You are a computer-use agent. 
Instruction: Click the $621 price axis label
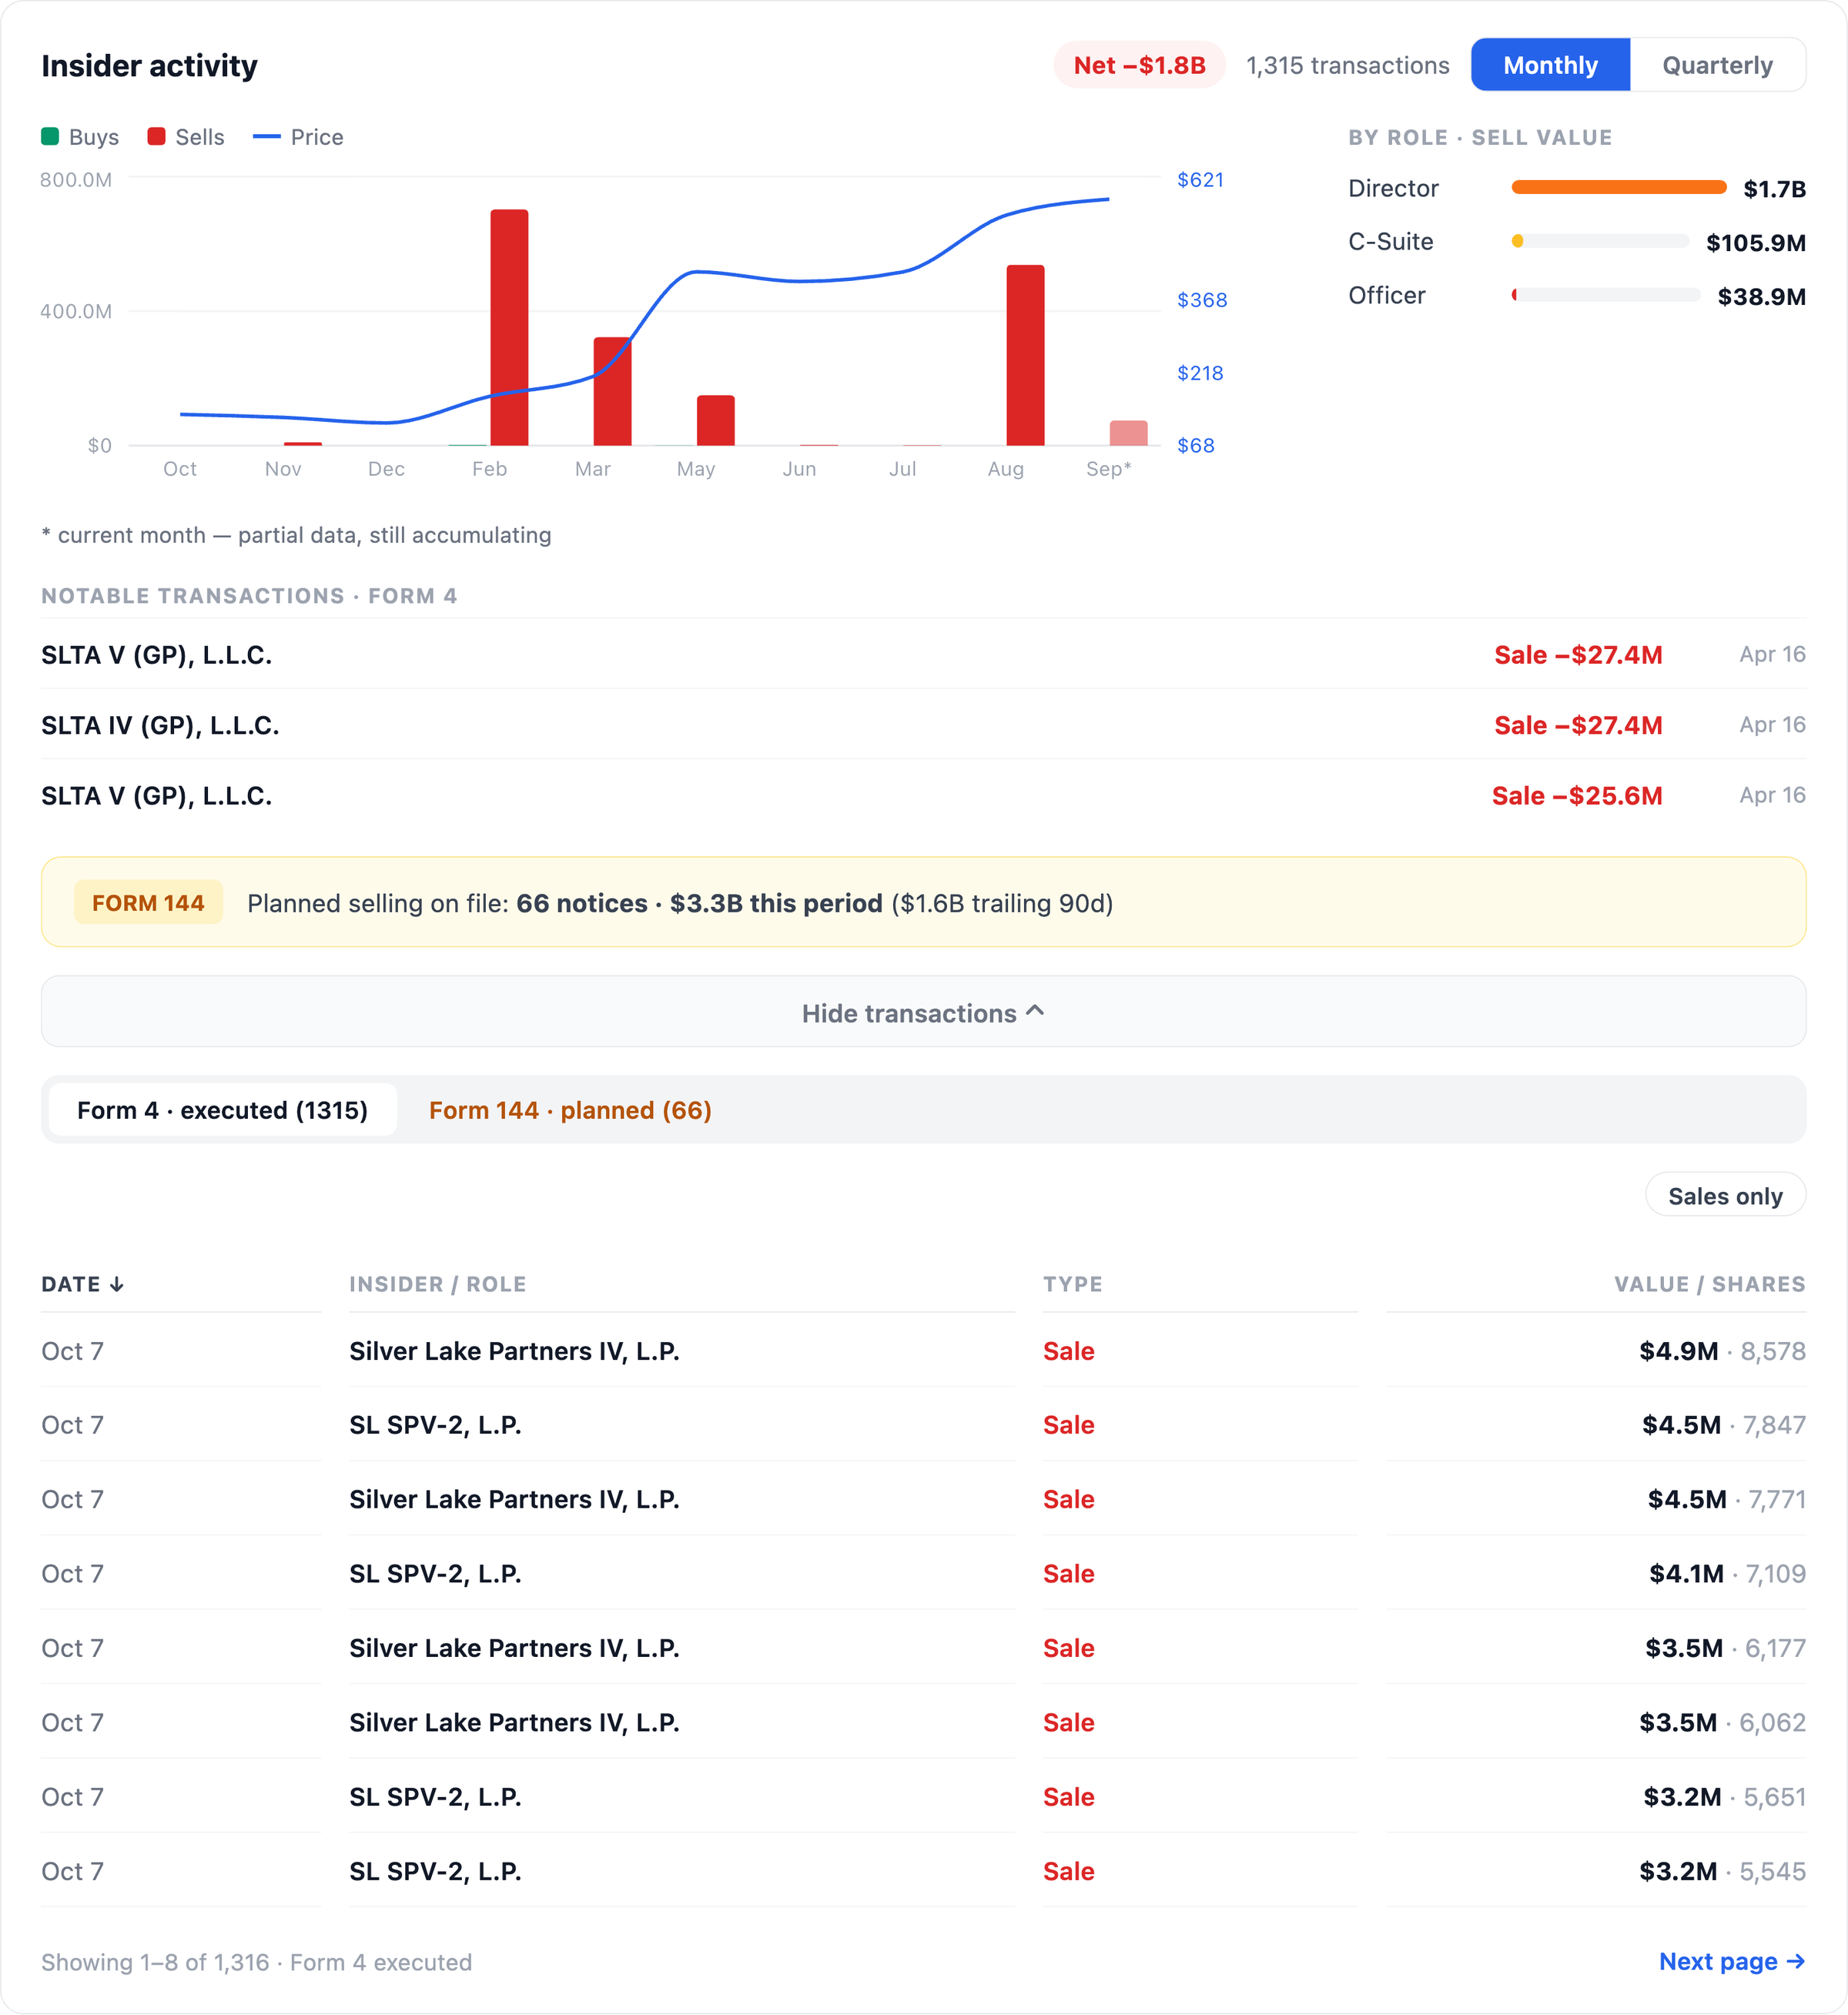(1200, 179)
